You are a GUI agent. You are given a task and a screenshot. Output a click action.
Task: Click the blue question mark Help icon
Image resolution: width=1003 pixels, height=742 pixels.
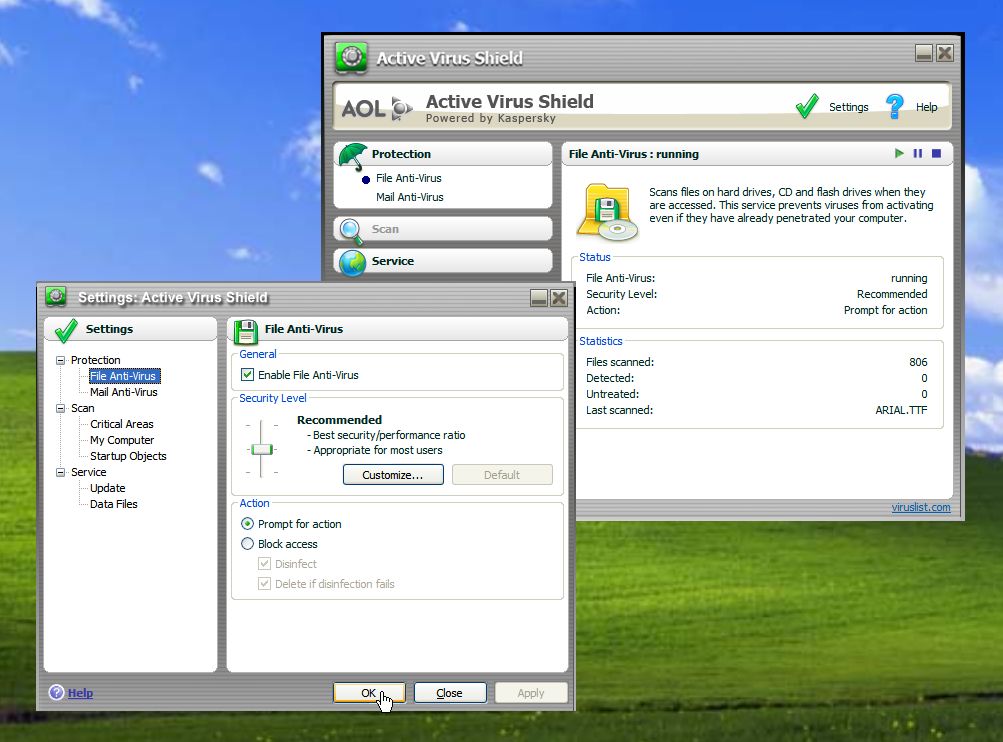tap(894, 106)
